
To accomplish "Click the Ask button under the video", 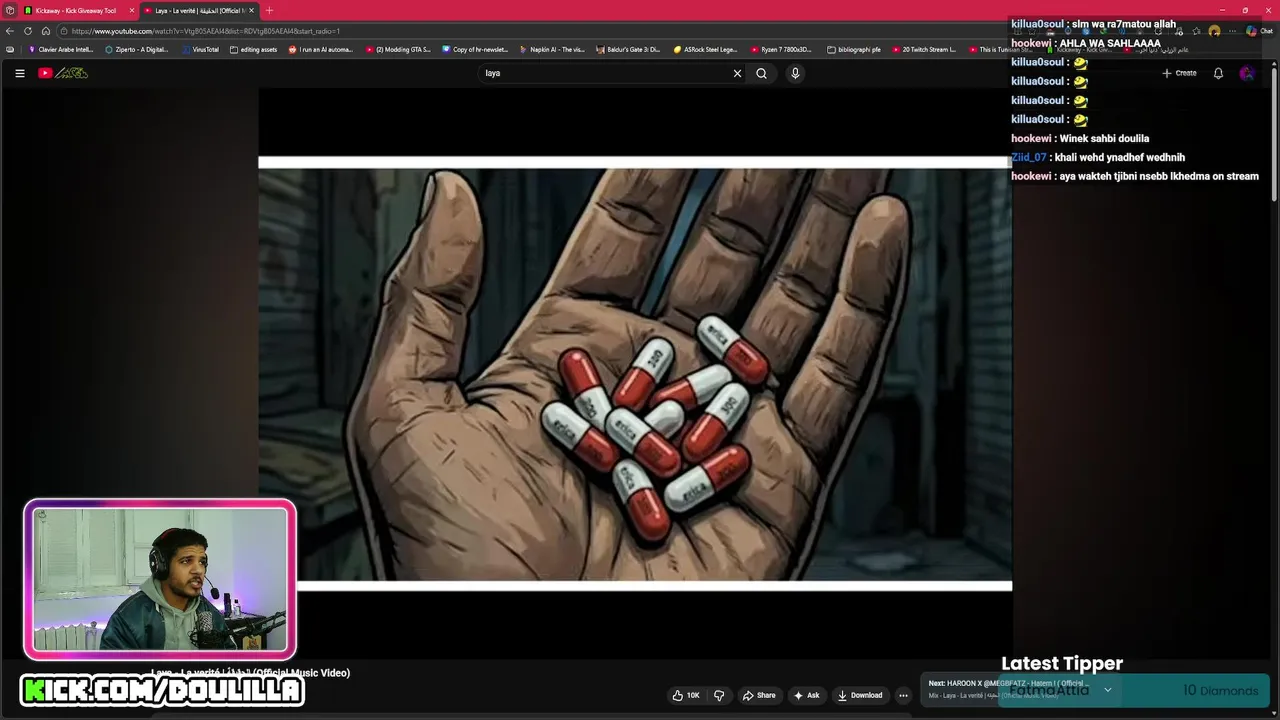I will point(807,695).
